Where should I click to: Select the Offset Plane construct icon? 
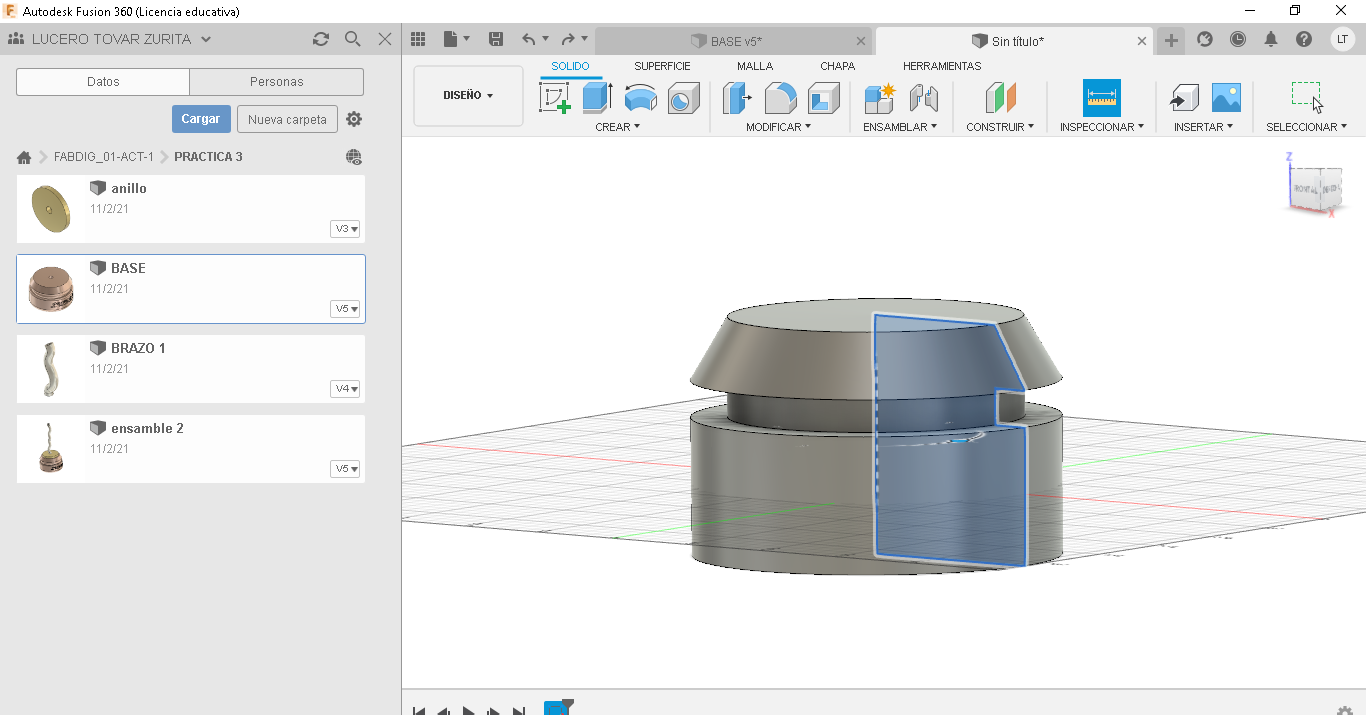1000,98
